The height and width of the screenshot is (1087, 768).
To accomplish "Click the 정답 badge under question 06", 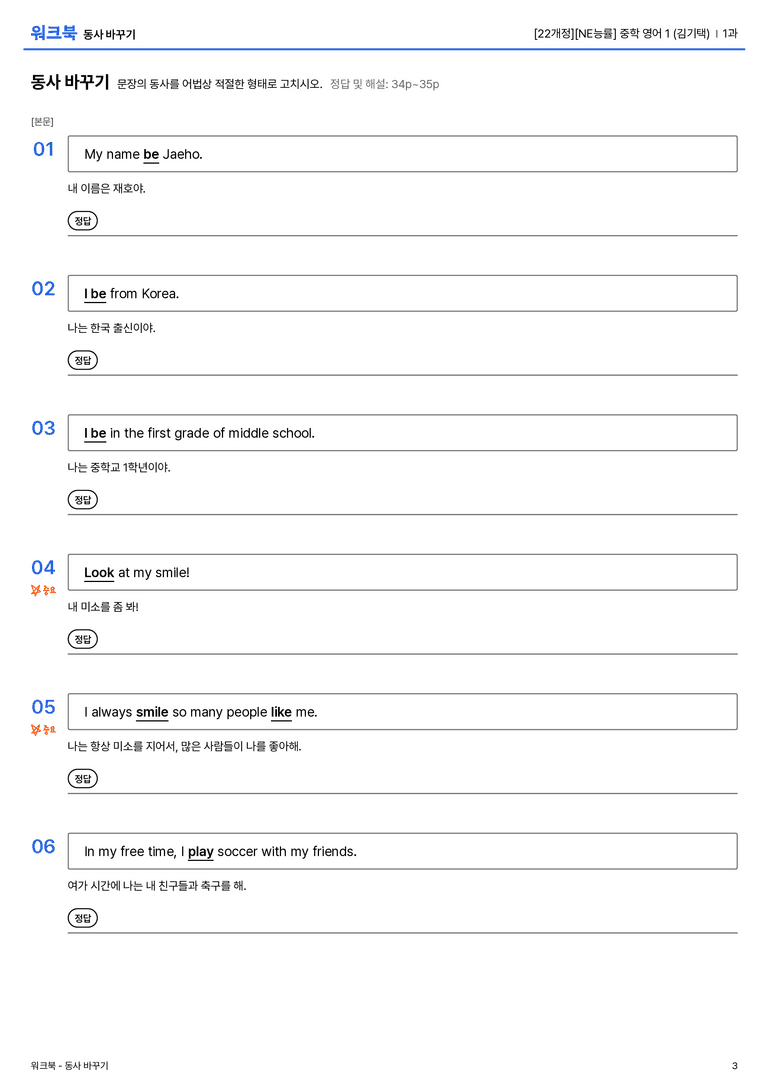I will [x=82, y=918].
